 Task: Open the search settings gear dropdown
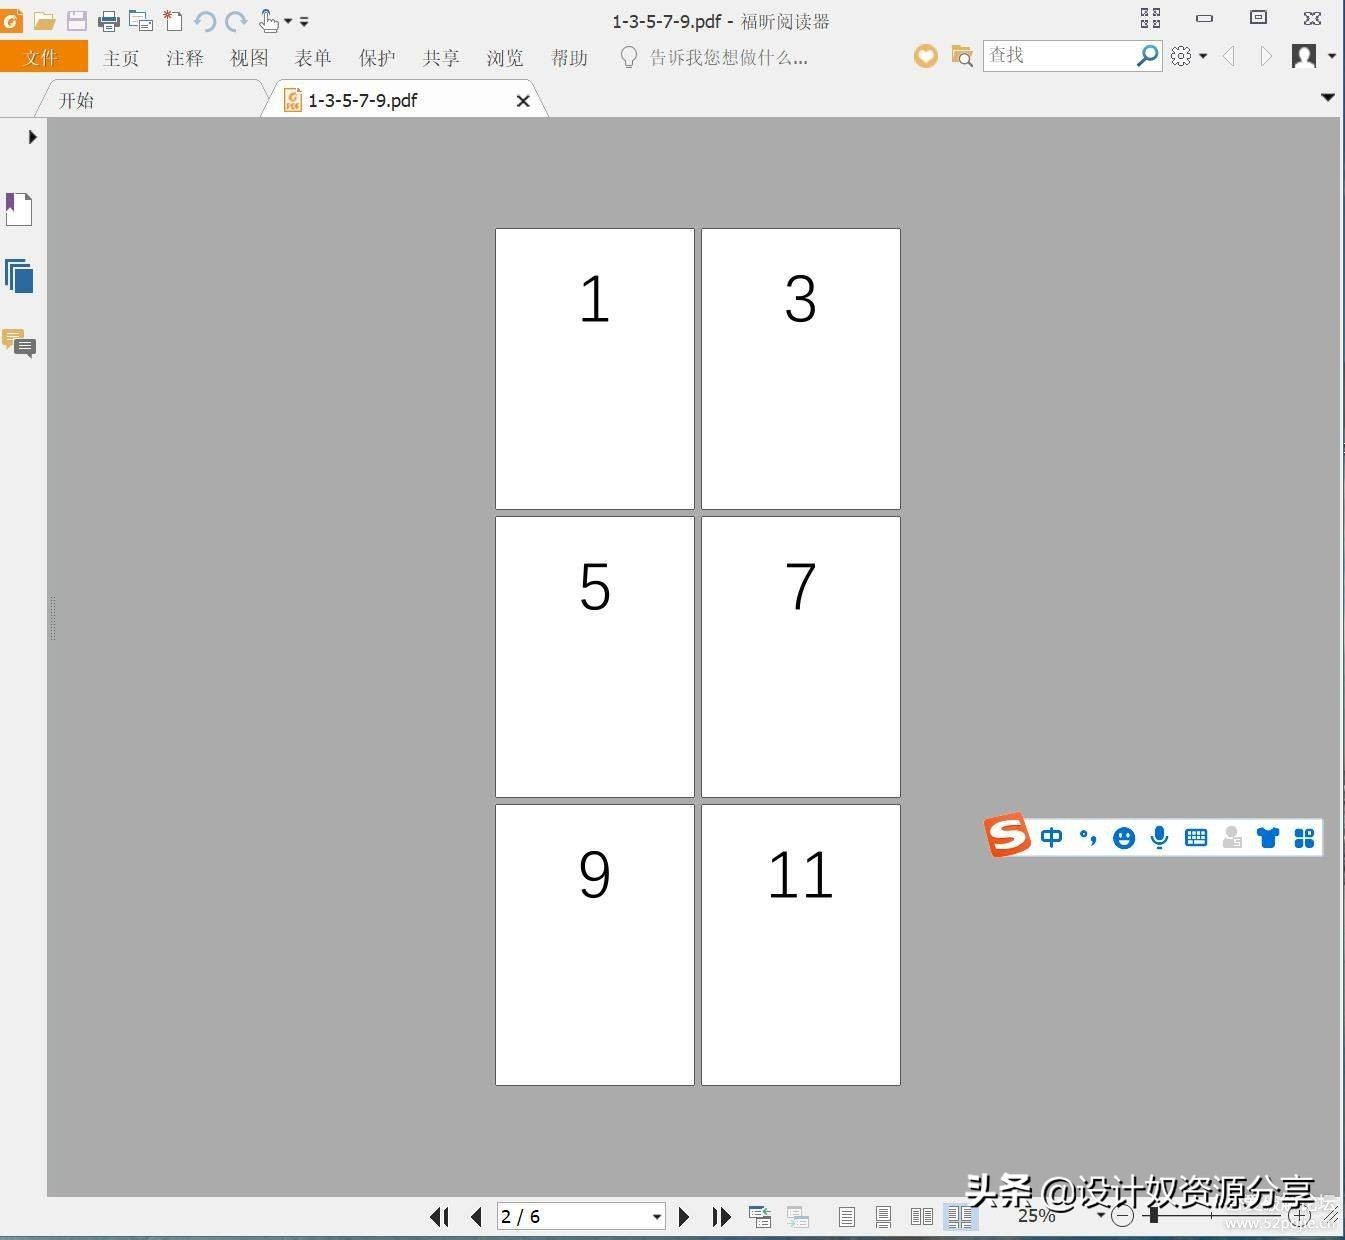1188,56
